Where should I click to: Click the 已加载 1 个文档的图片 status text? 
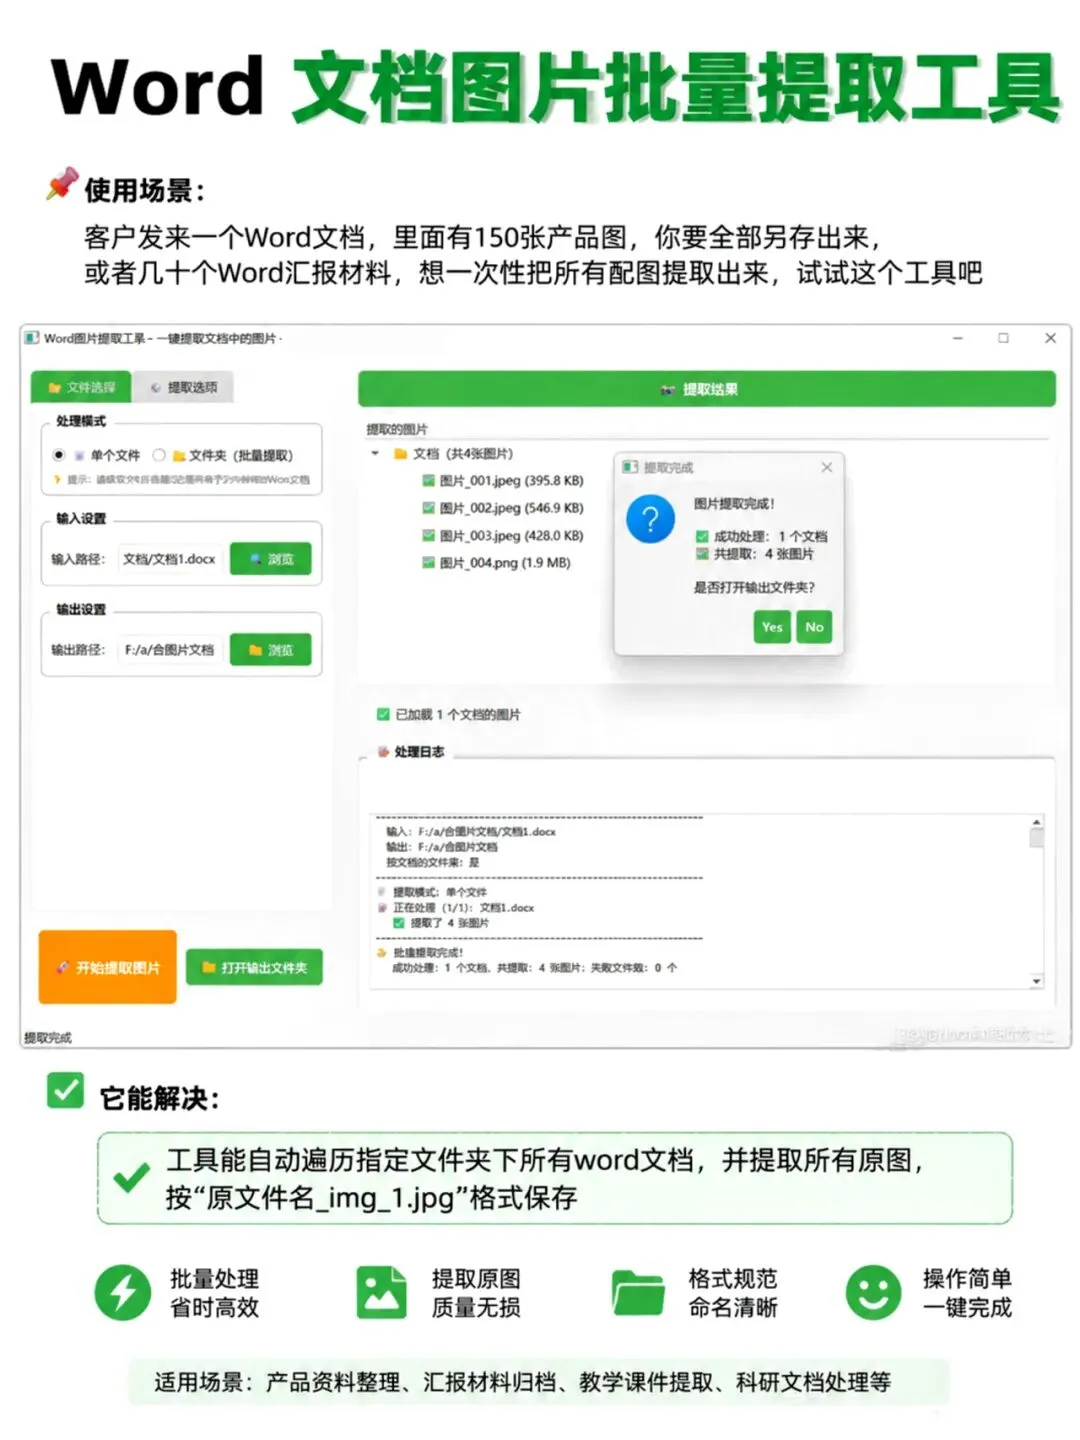click(x=458, y=715)
